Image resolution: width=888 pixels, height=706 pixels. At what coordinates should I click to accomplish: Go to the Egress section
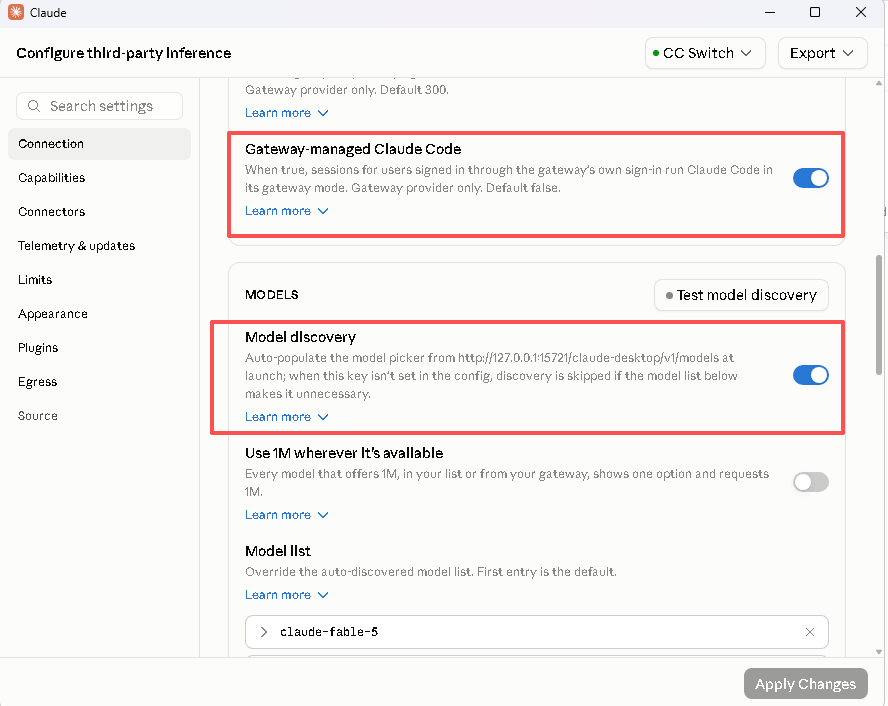[x=99, y=382]
